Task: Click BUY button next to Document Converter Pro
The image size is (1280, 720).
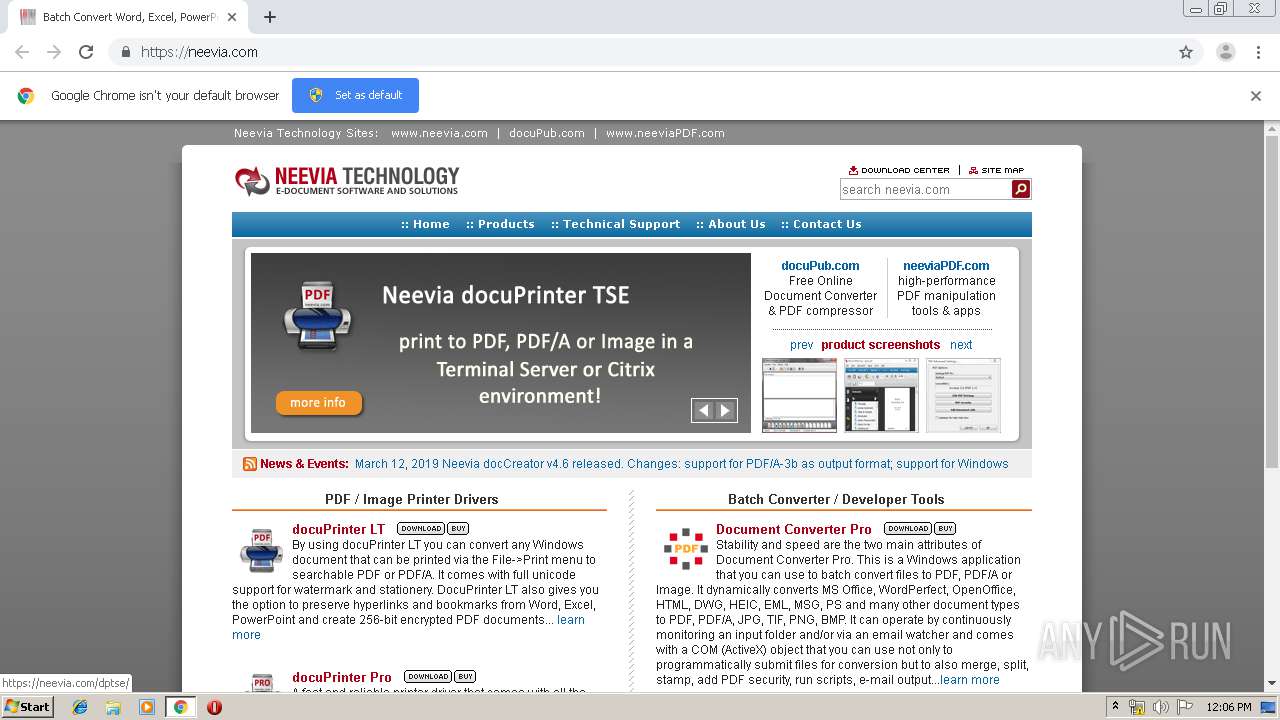Action: pyautogui.click(x=945, y=528)
